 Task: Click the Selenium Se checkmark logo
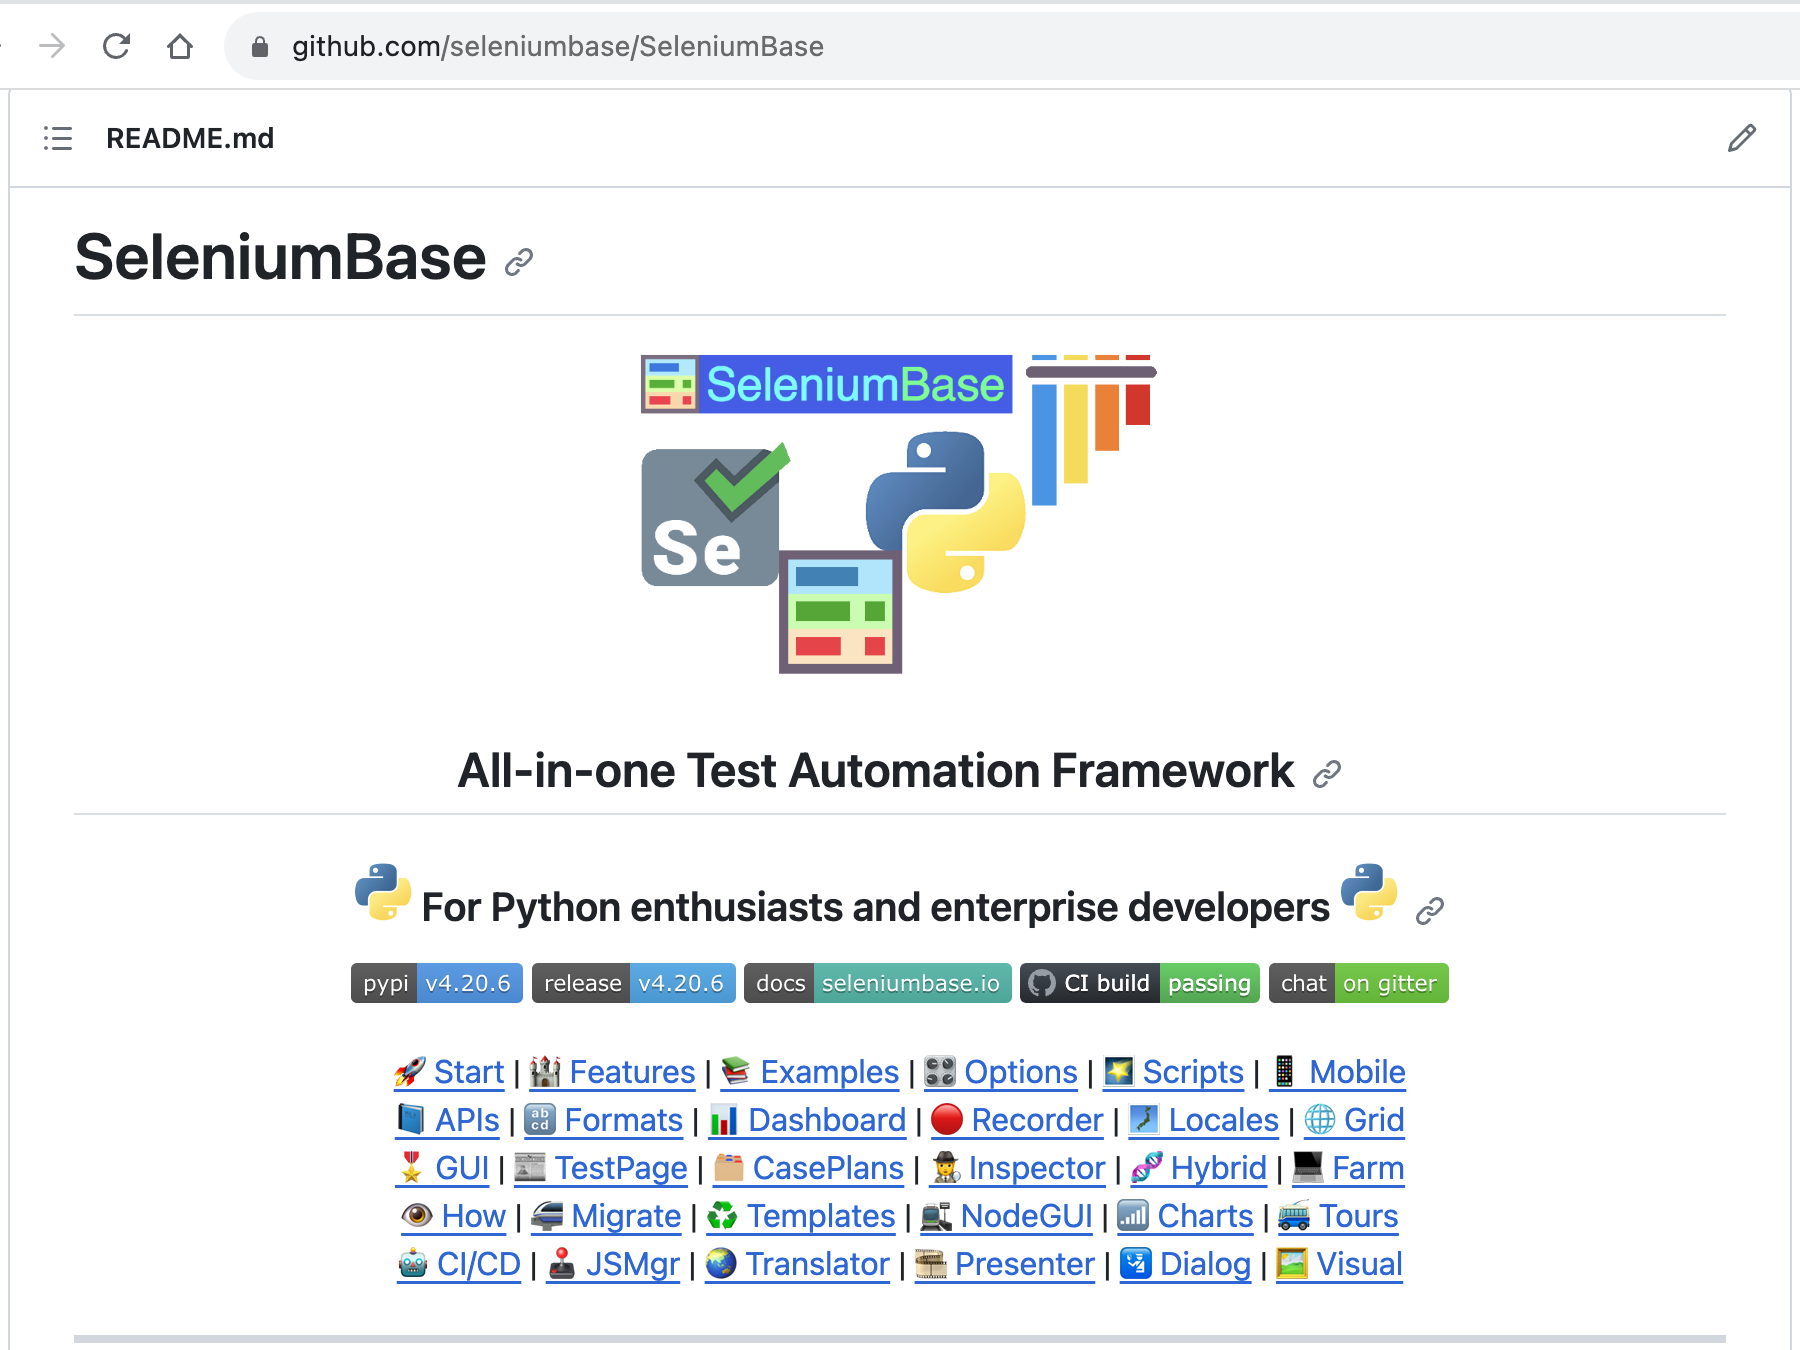(714, 515)
